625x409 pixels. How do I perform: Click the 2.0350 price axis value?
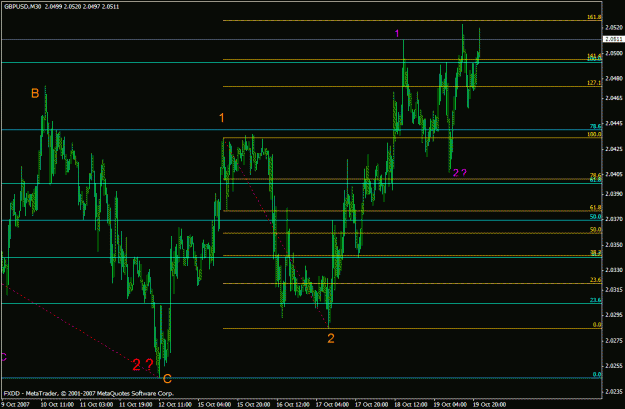tap(613, 244)
